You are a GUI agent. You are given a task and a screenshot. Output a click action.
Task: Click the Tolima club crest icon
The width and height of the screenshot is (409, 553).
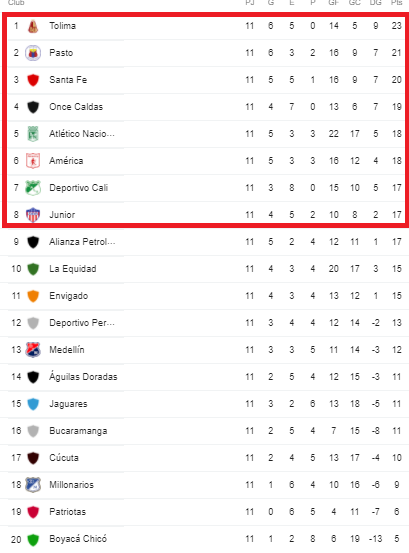[33, 26]
